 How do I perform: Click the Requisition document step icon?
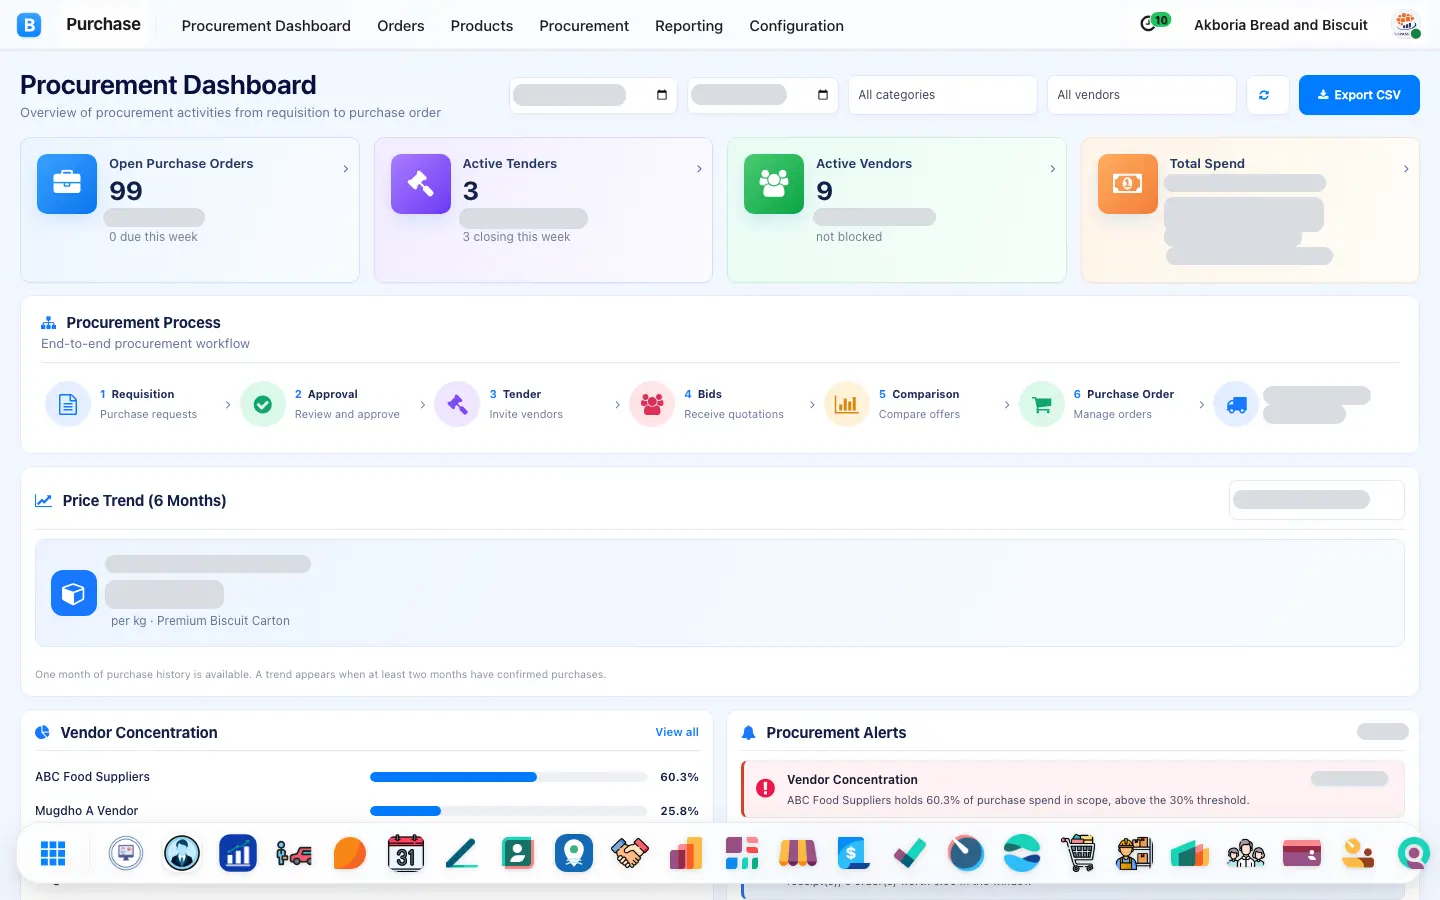[x=68, y=404]
